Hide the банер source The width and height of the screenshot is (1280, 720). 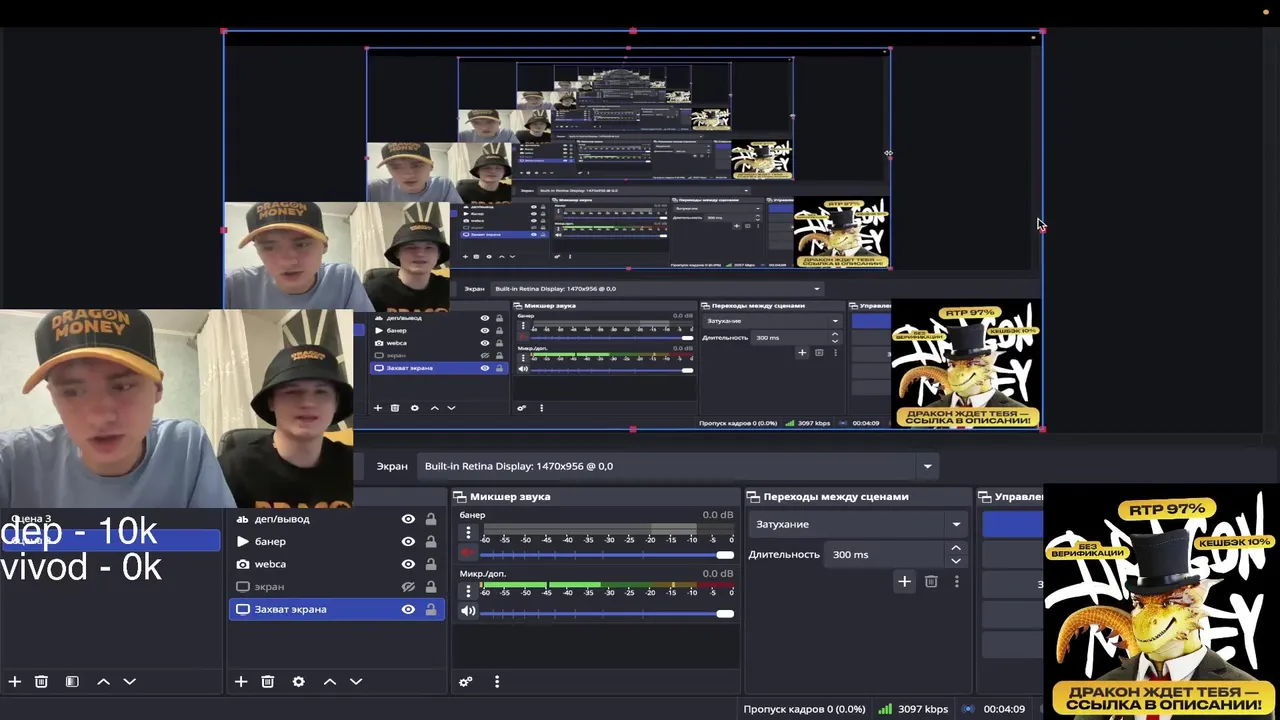point(408,541)
